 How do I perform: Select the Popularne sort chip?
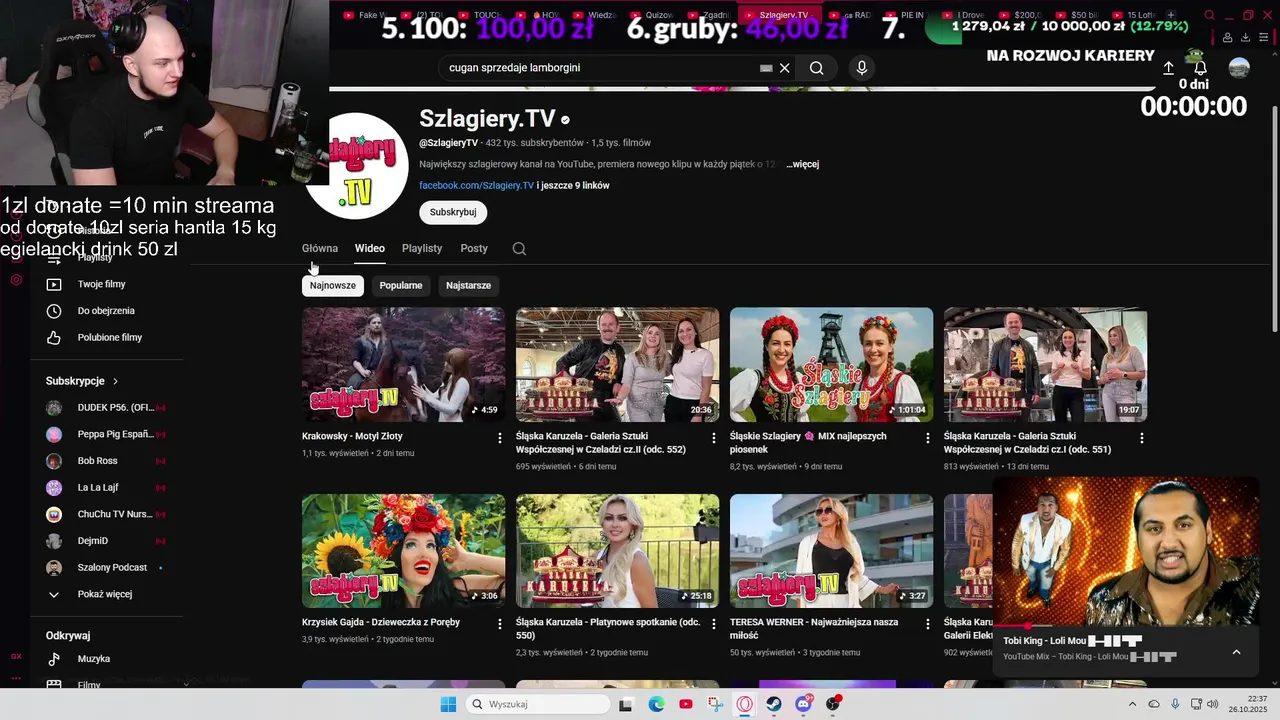pyautogui.click(x=401, y=286)
